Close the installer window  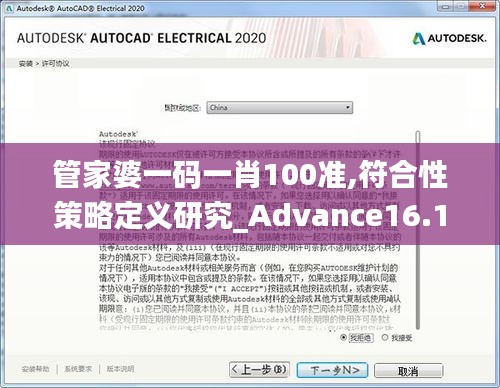pyautogui.click(x=482, y=6)
